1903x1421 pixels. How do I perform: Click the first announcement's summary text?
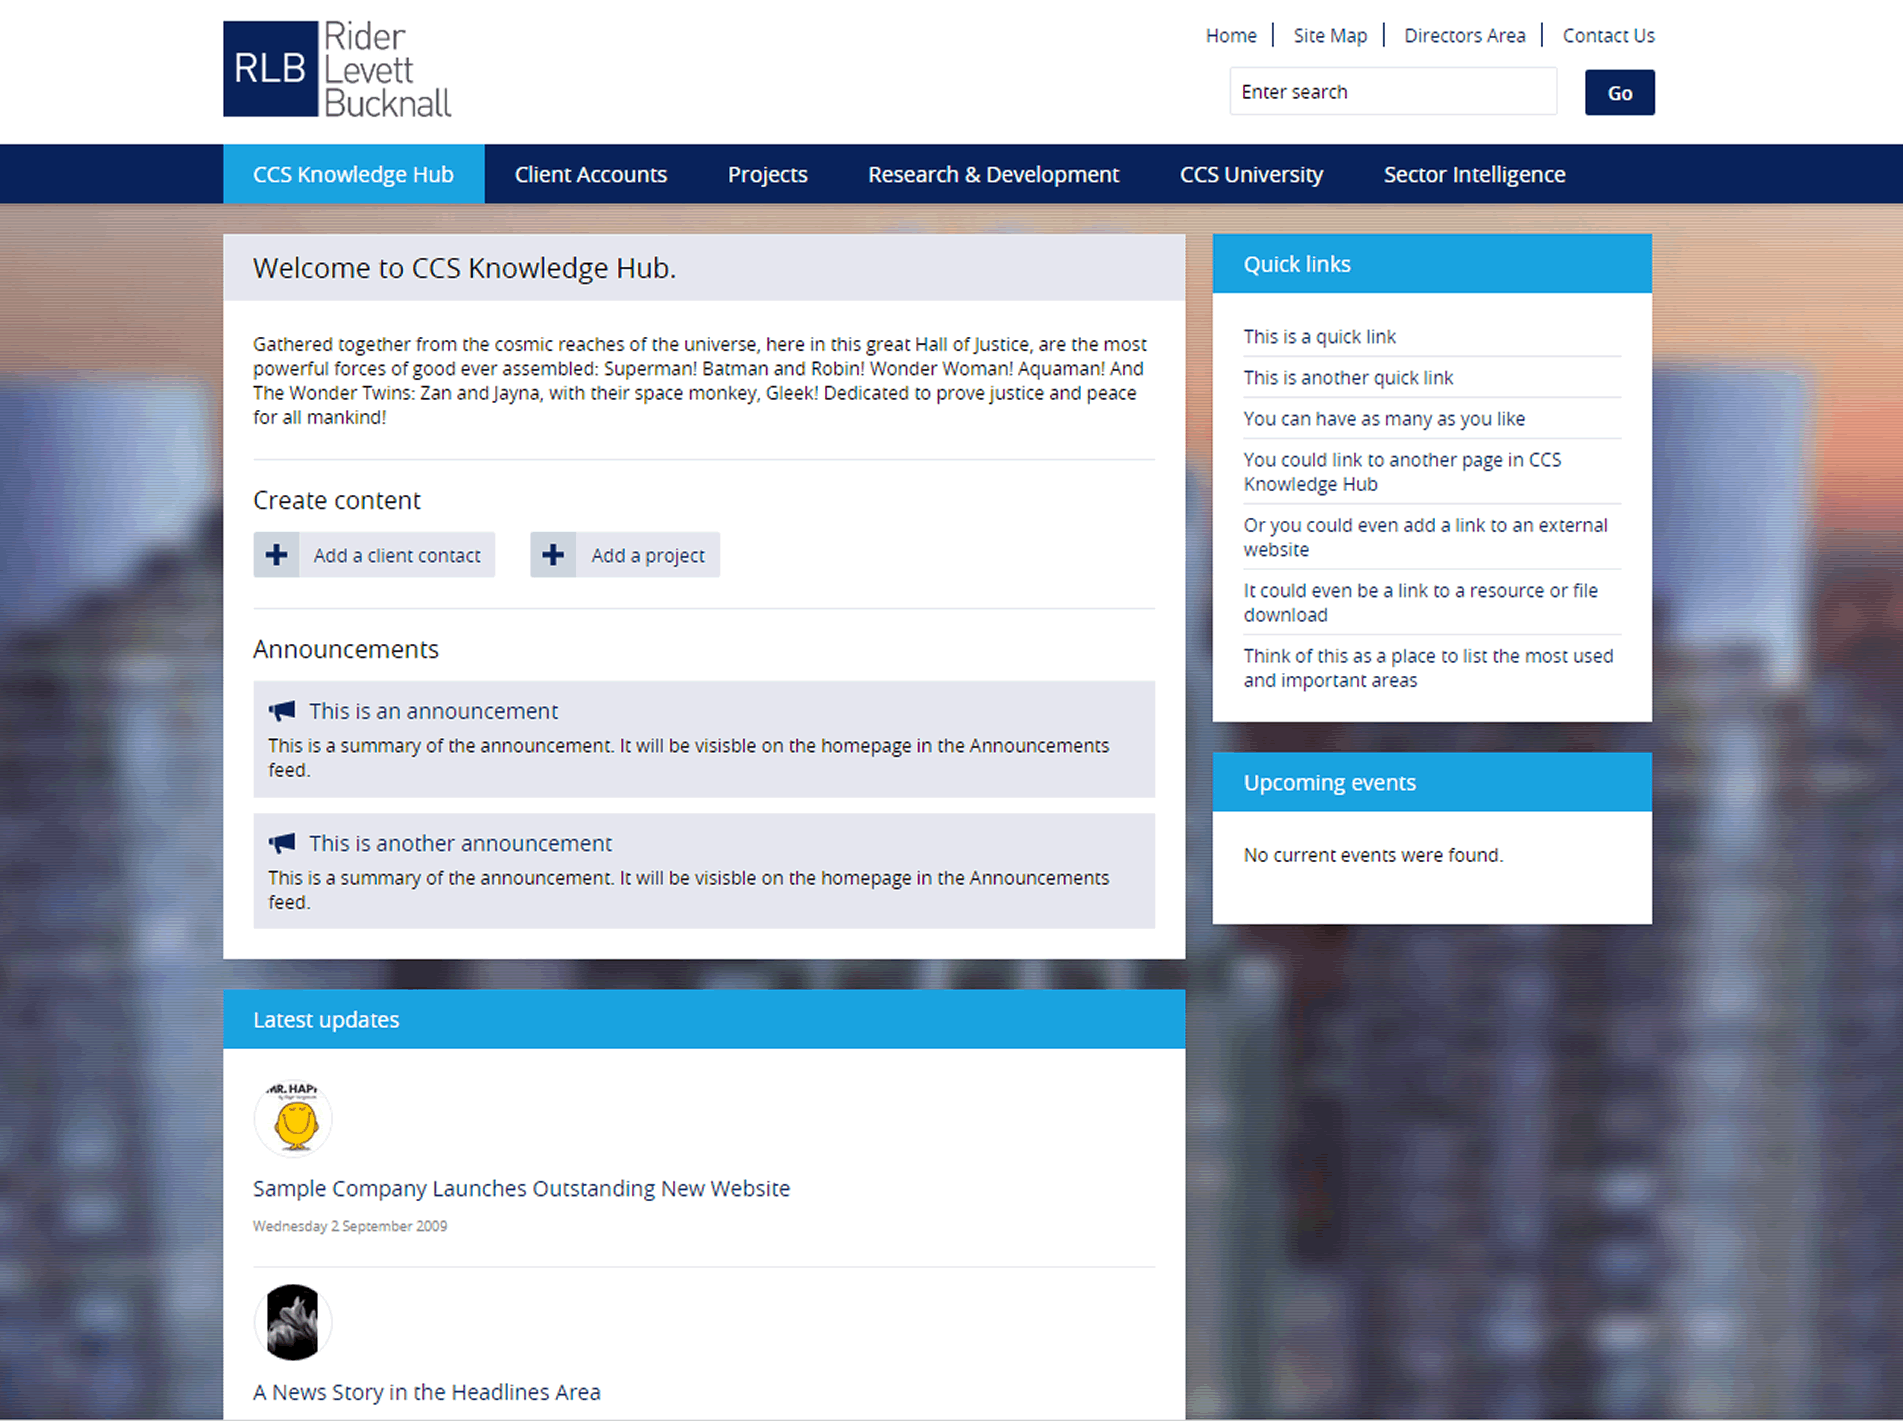(x=688, y=758)
